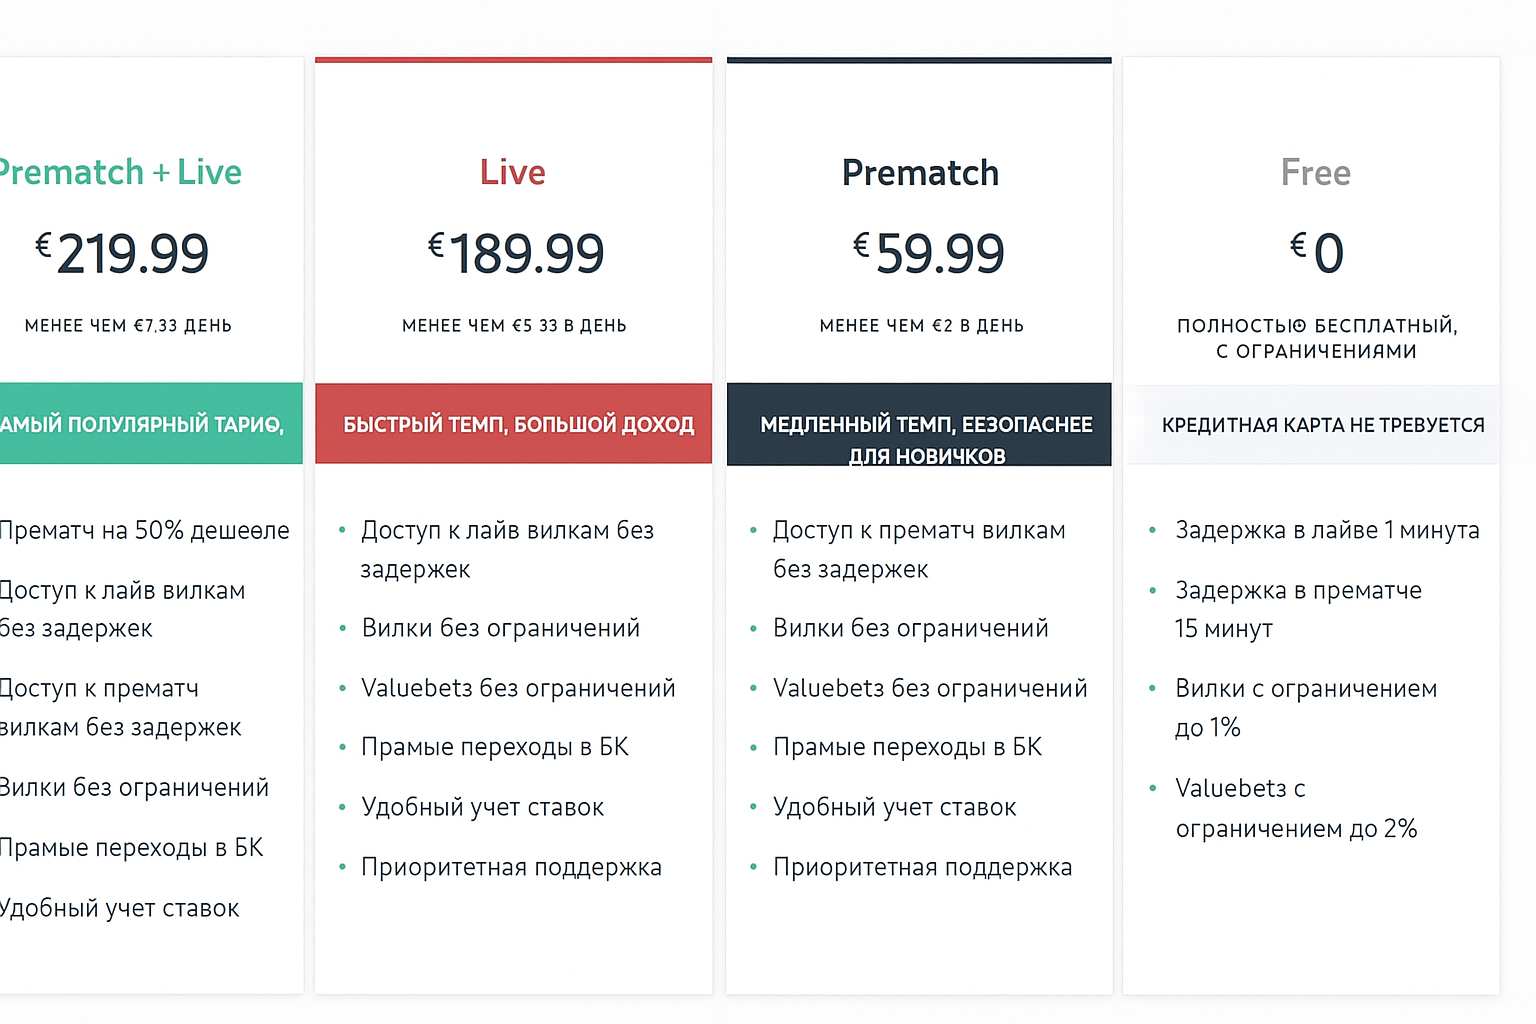Select the €219.99 price amount
Screen dimensions: 1536x1024
coord(123,253)
